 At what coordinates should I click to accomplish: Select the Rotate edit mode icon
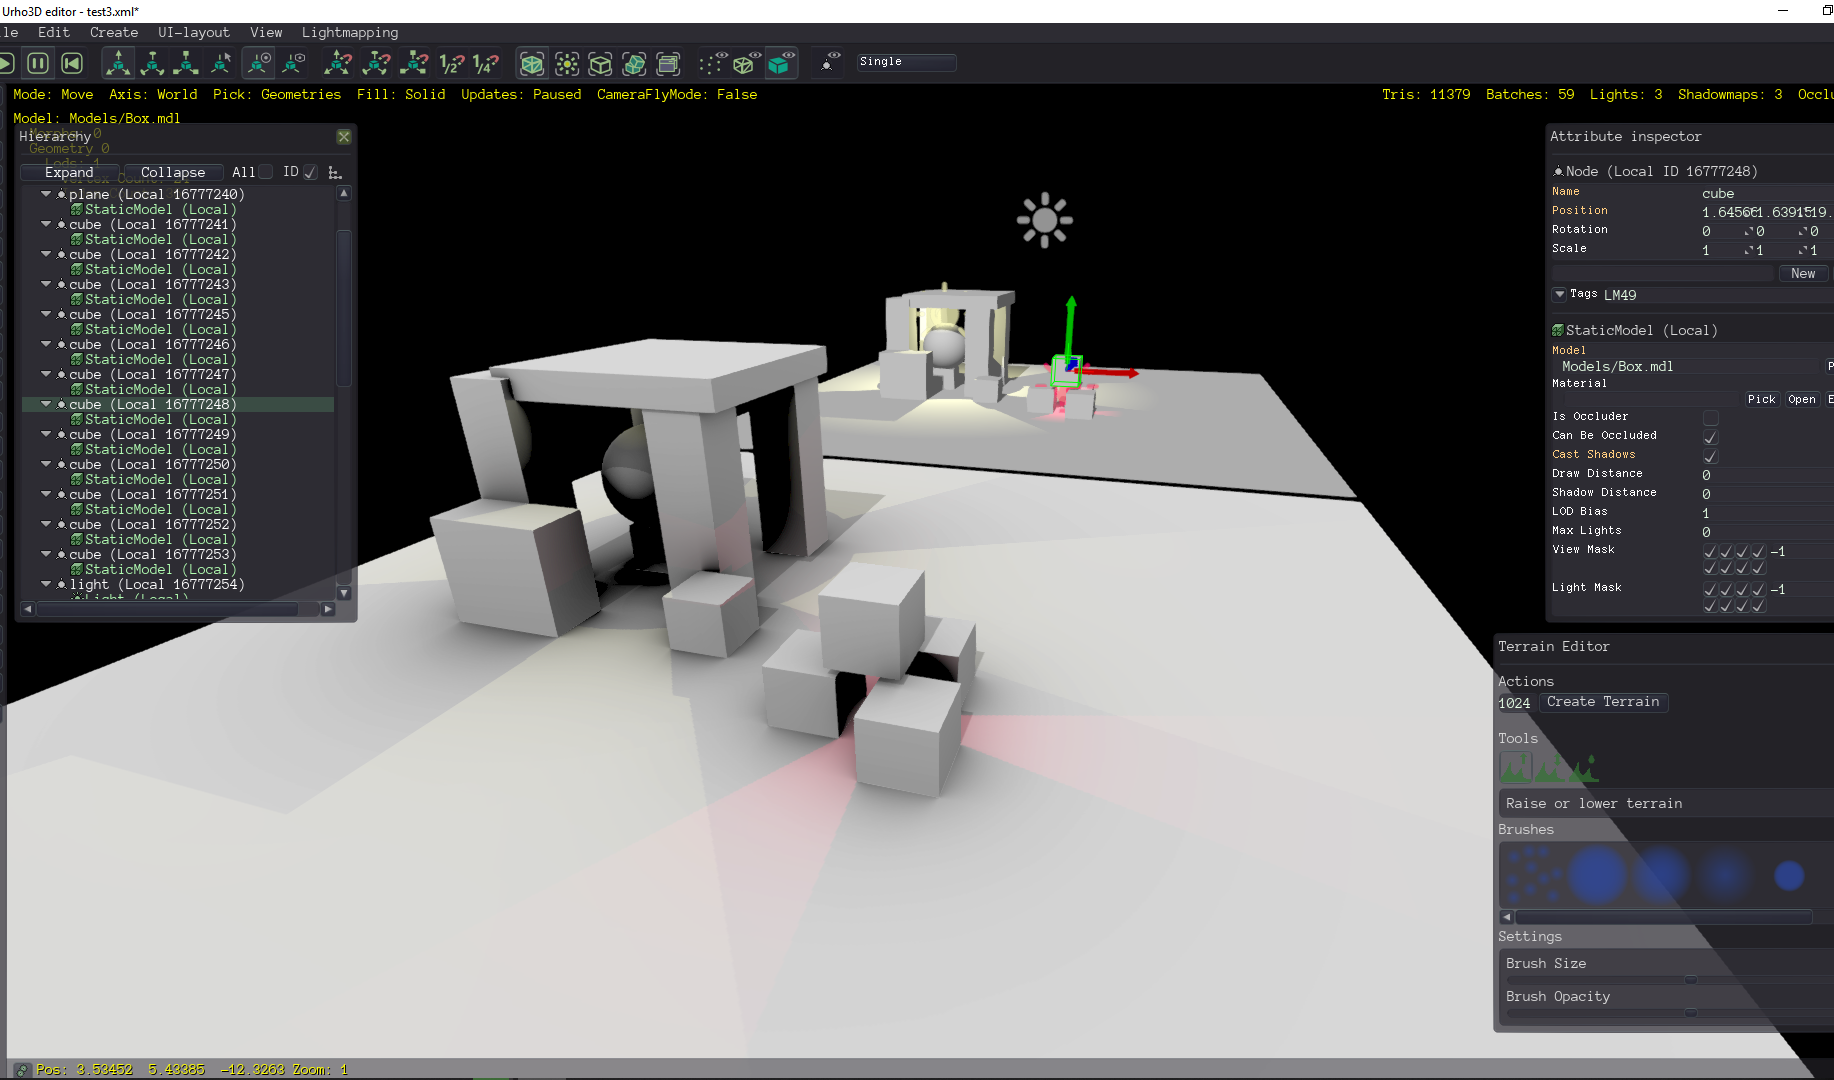pyautogui.click(x=152, y=64)
